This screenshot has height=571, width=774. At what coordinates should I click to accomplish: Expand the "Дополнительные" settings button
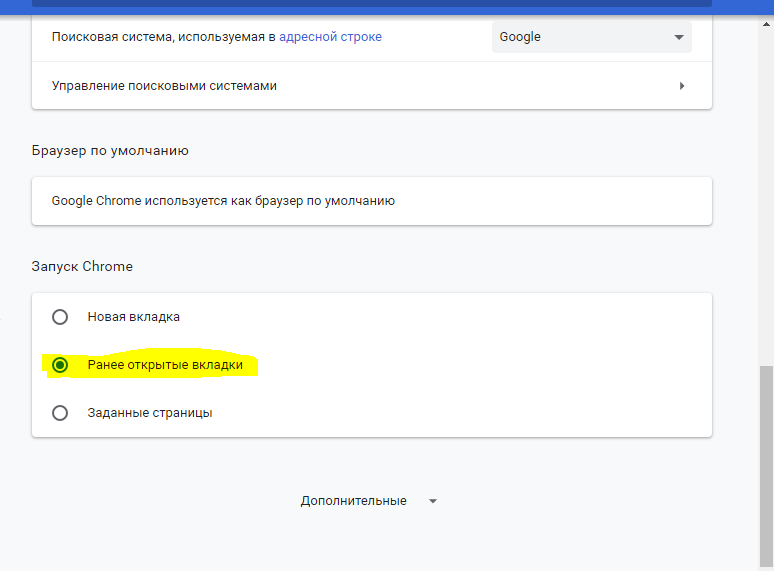click(354, 501)
